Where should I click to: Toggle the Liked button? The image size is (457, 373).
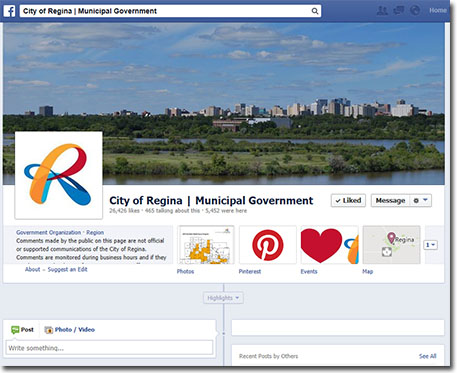click(348, 200)
